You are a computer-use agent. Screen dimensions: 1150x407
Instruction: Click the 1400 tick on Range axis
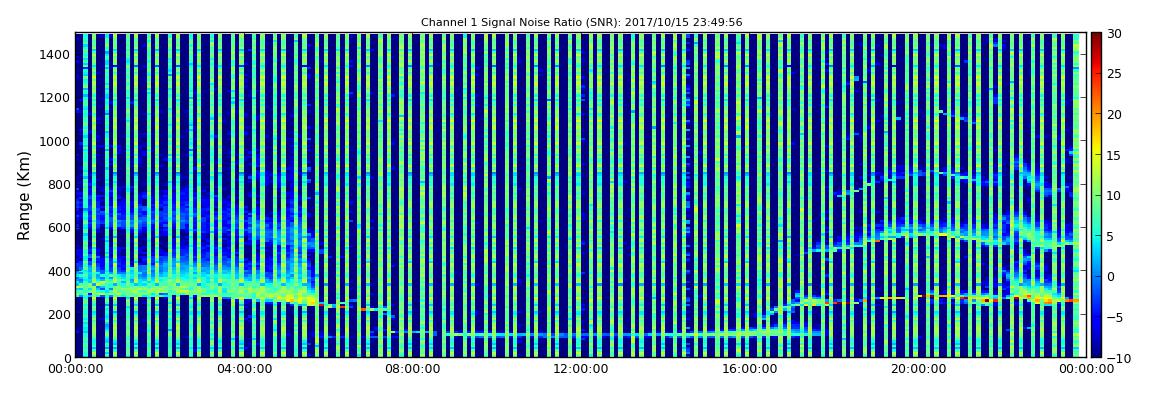click(56, 55)
